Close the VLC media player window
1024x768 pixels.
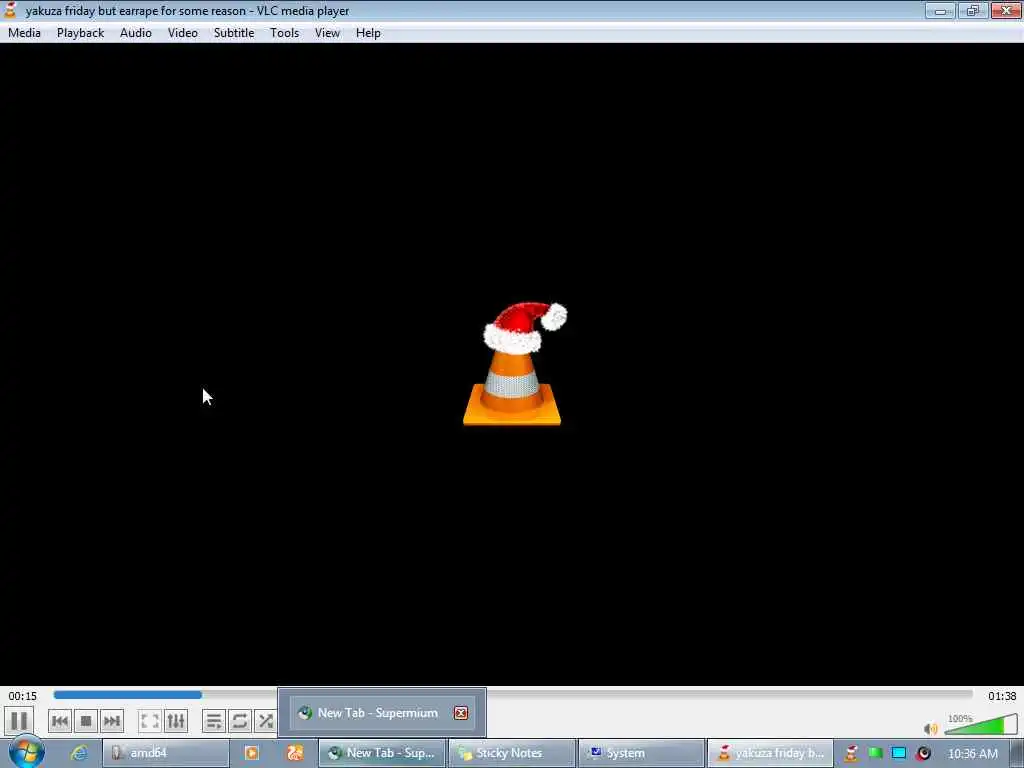1006,10
